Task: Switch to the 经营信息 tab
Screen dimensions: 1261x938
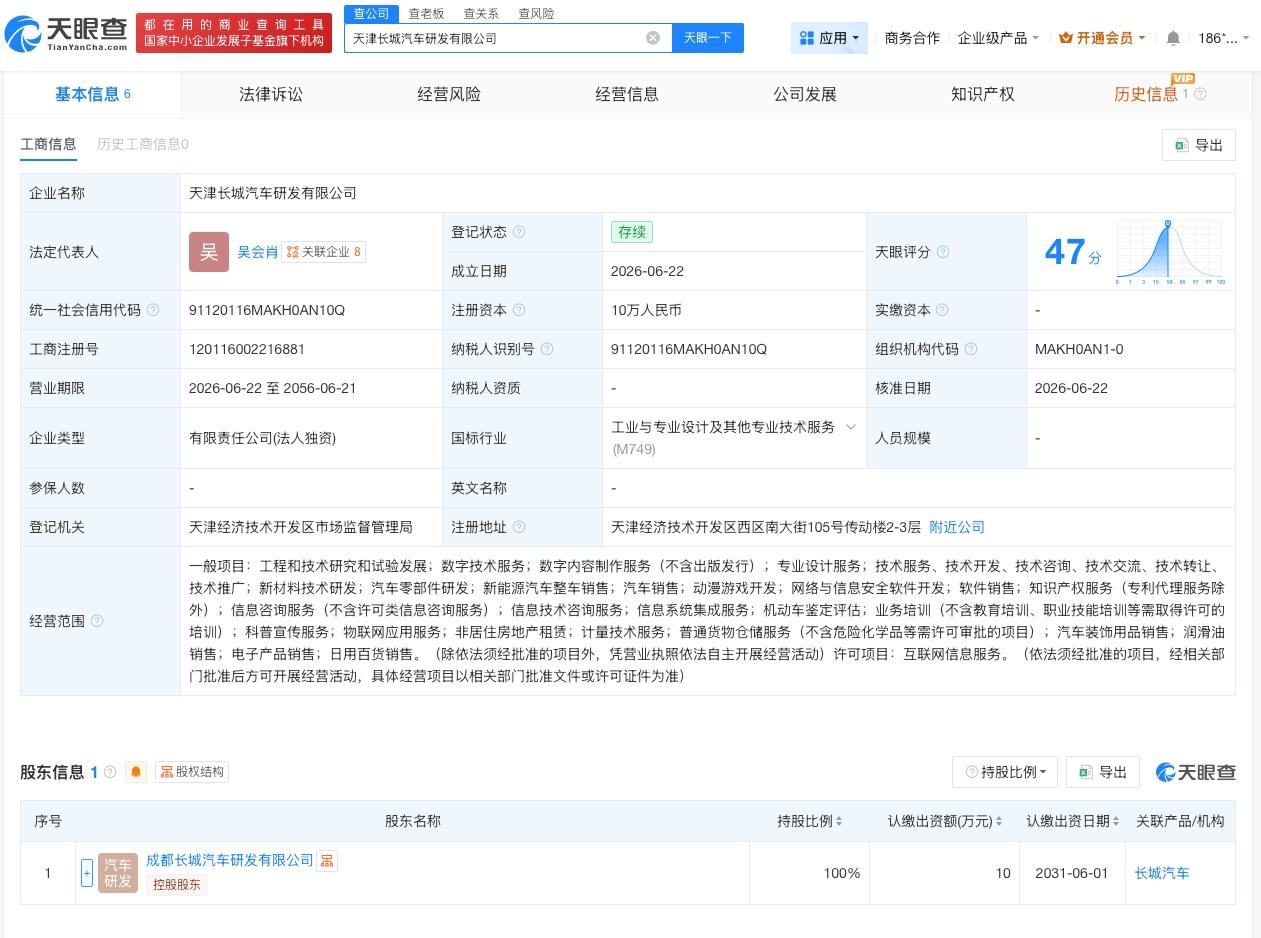Action: point(627,94)
